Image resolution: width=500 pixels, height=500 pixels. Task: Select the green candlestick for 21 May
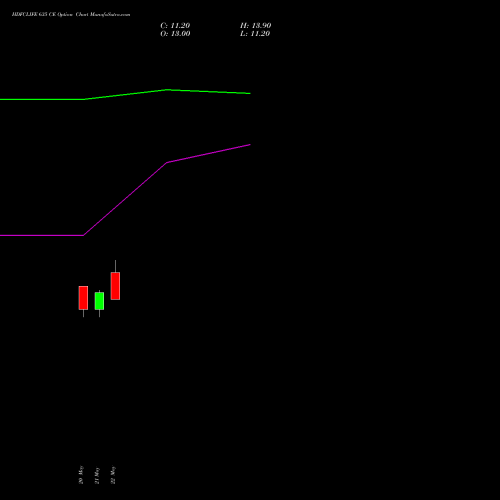point(99,301)
